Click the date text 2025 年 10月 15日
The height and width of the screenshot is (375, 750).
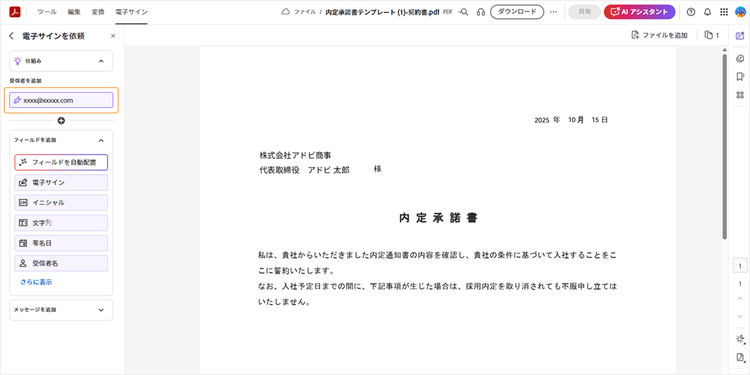571,120
